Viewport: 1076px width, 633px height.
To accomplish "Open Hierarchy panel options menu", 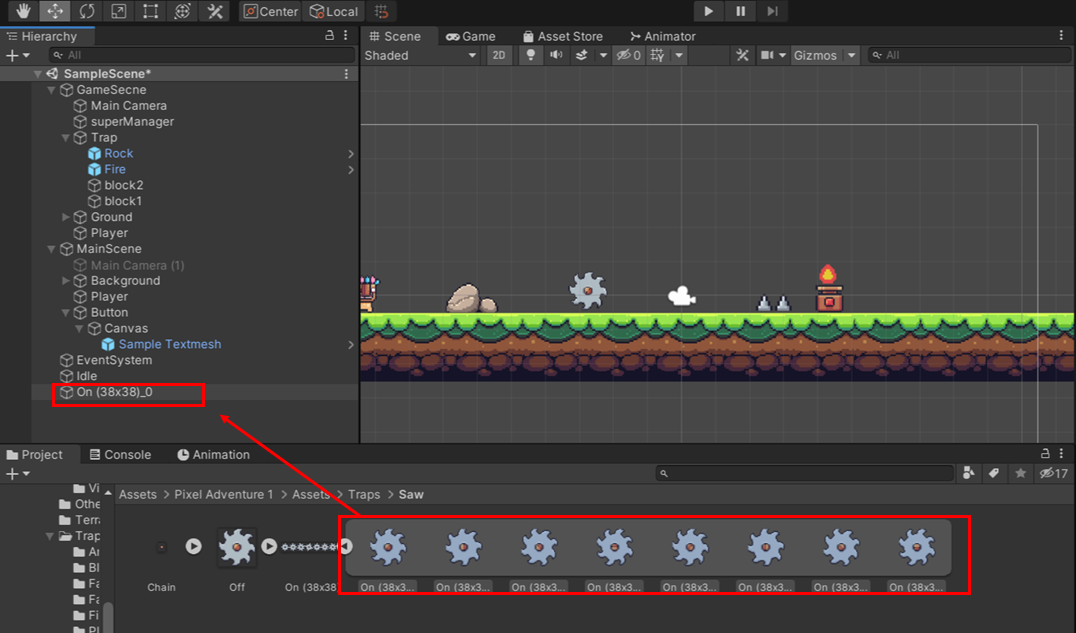I will [x=346, y=36].
